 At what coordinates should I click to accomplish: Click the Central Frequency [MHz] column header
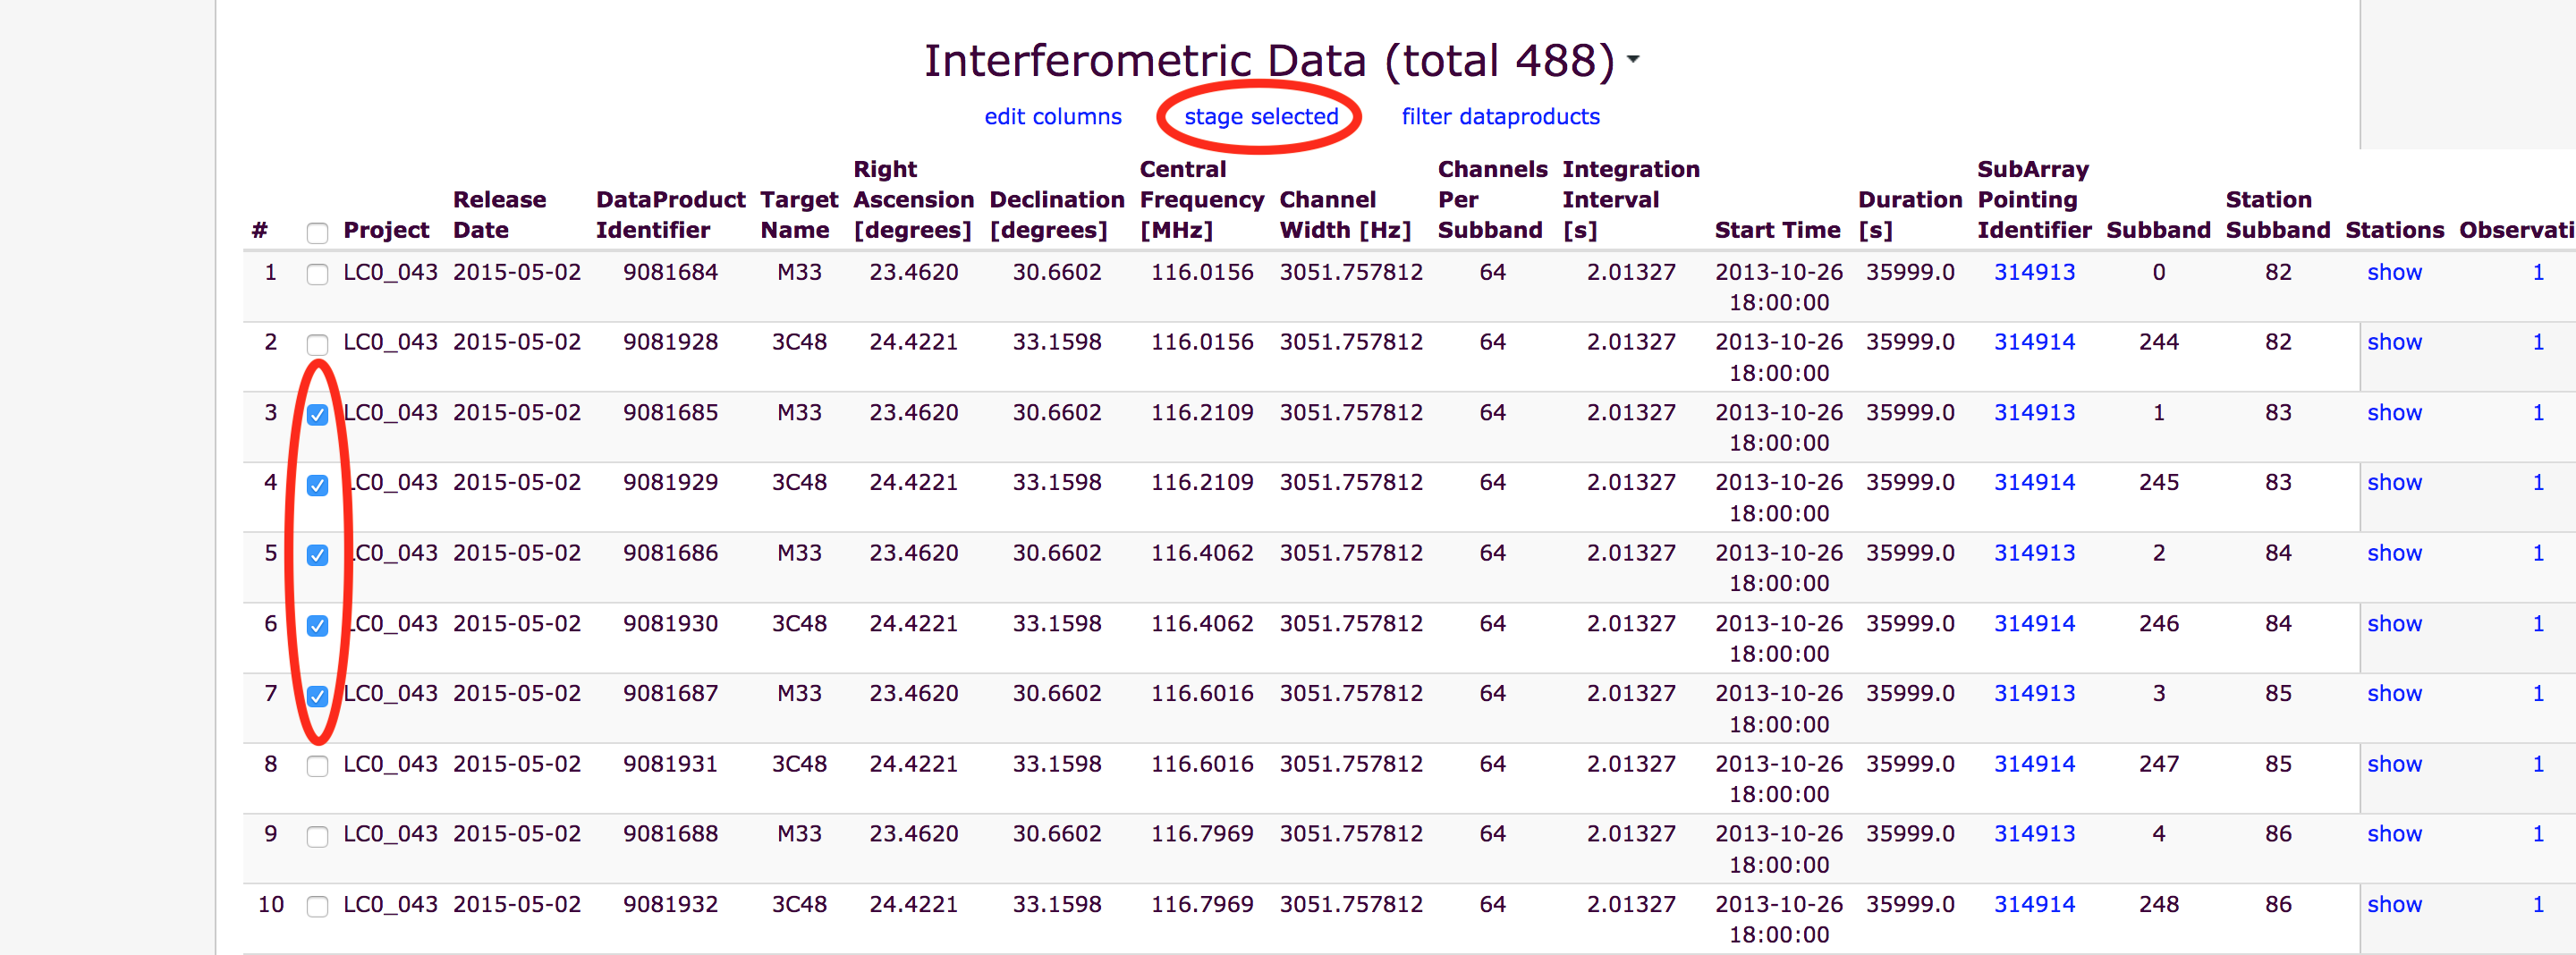point(1202,200)
